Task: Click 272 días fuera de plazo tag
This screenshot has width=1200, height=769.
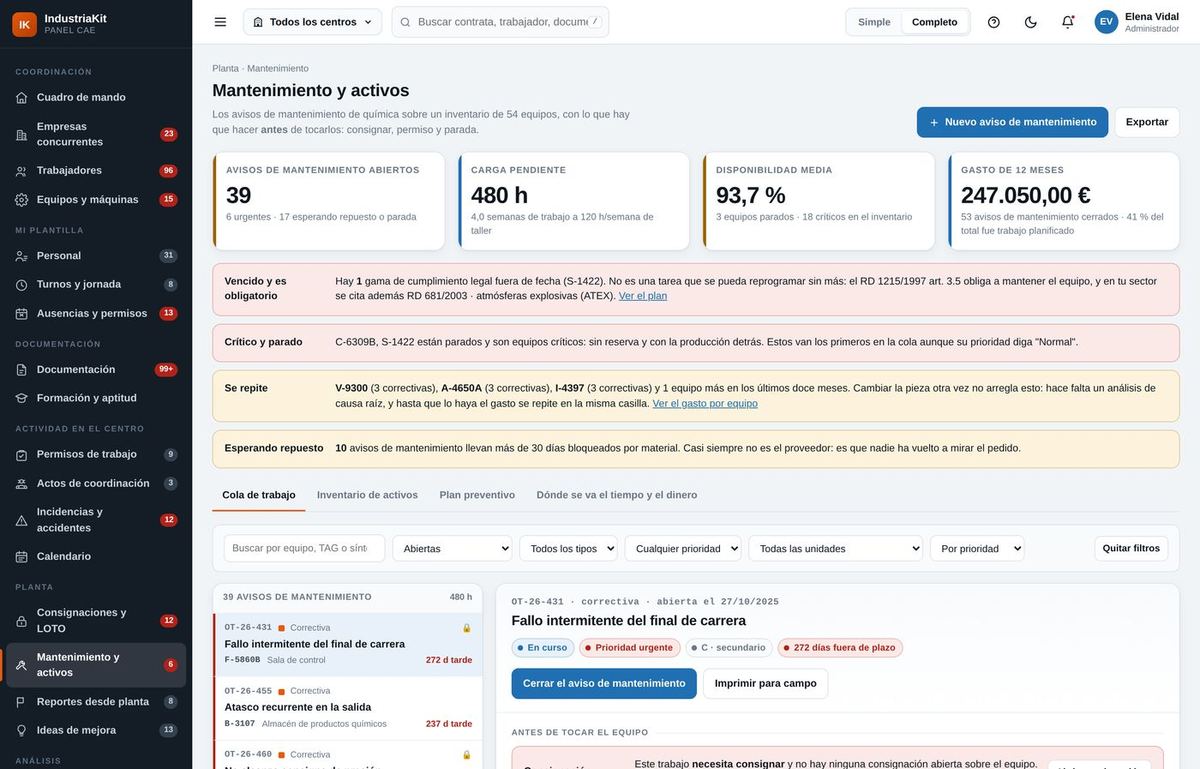Action: point(840,648)
